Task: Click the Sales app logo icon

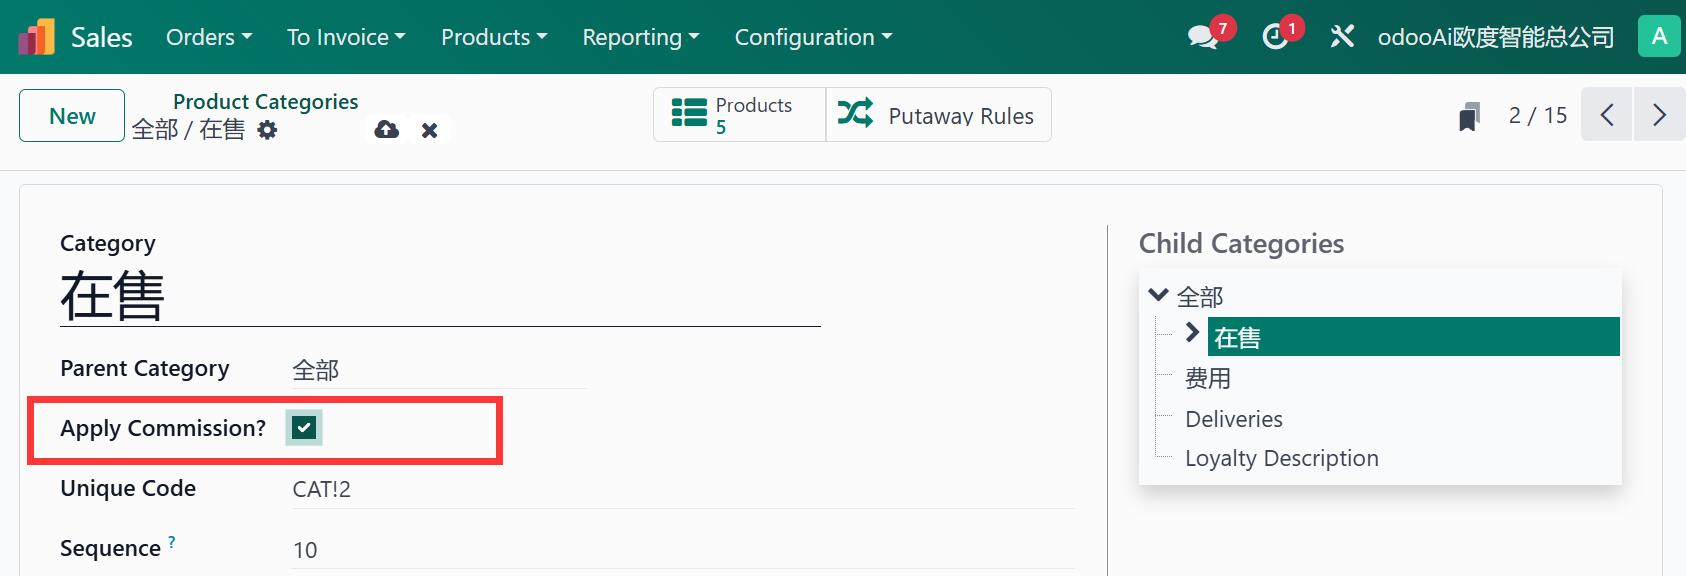Action: [37, 37]
